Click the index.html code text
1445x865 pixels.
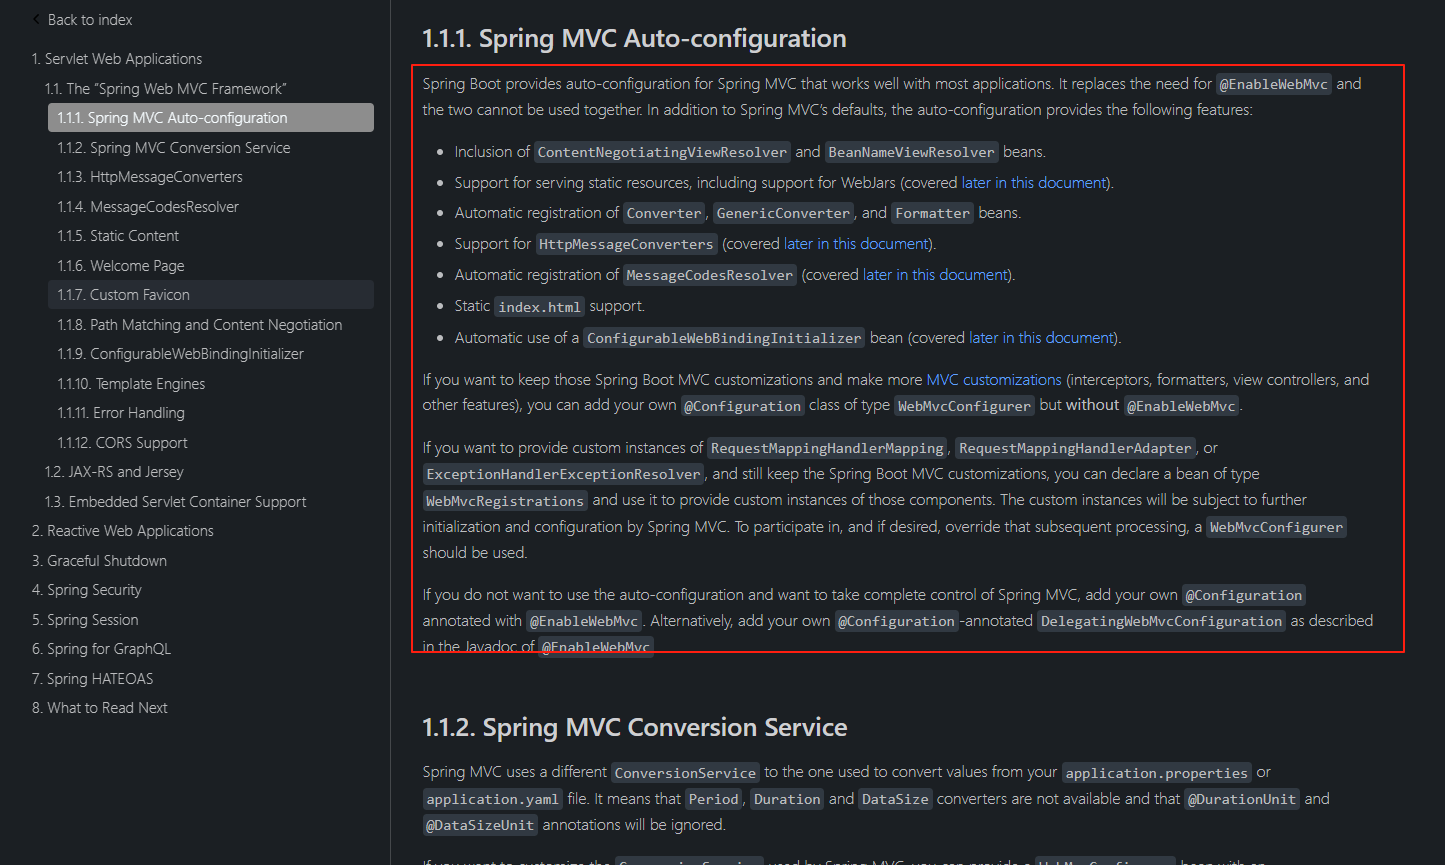(x=539, y=307)
